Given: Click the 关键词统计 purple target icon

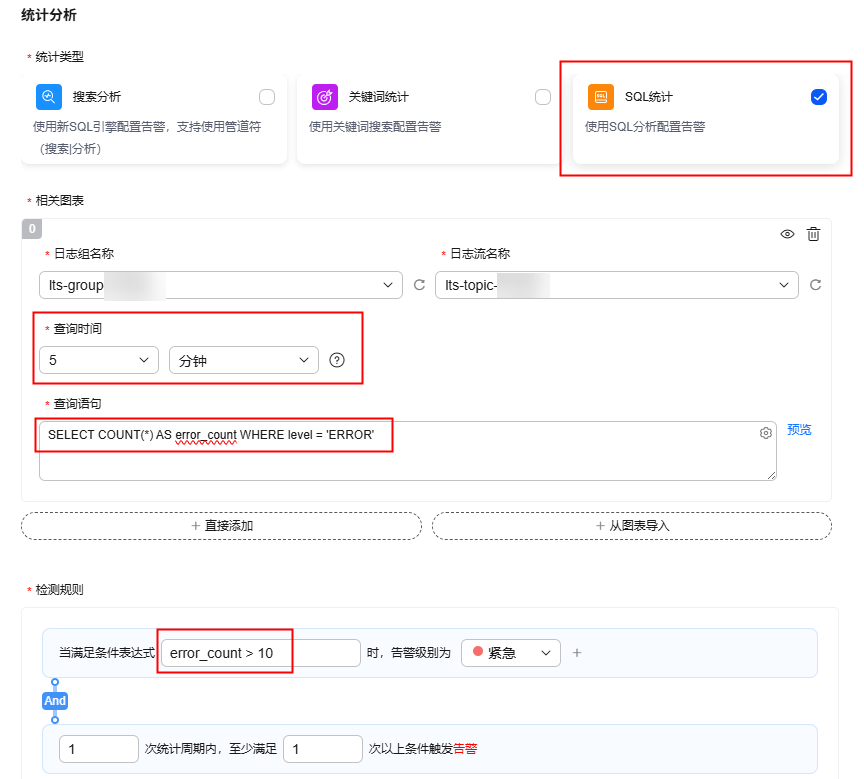Looking at the screenshot, I should 325,97.
